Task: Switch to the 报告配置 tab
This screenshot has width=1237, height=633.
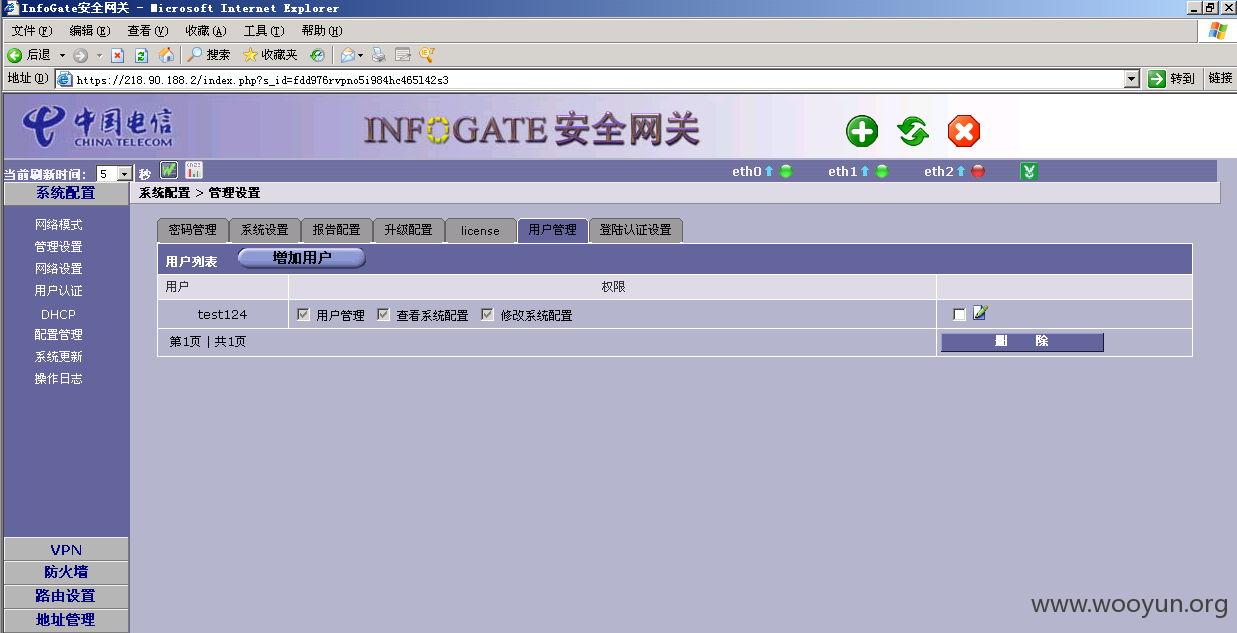Action: tap(337, 230)
